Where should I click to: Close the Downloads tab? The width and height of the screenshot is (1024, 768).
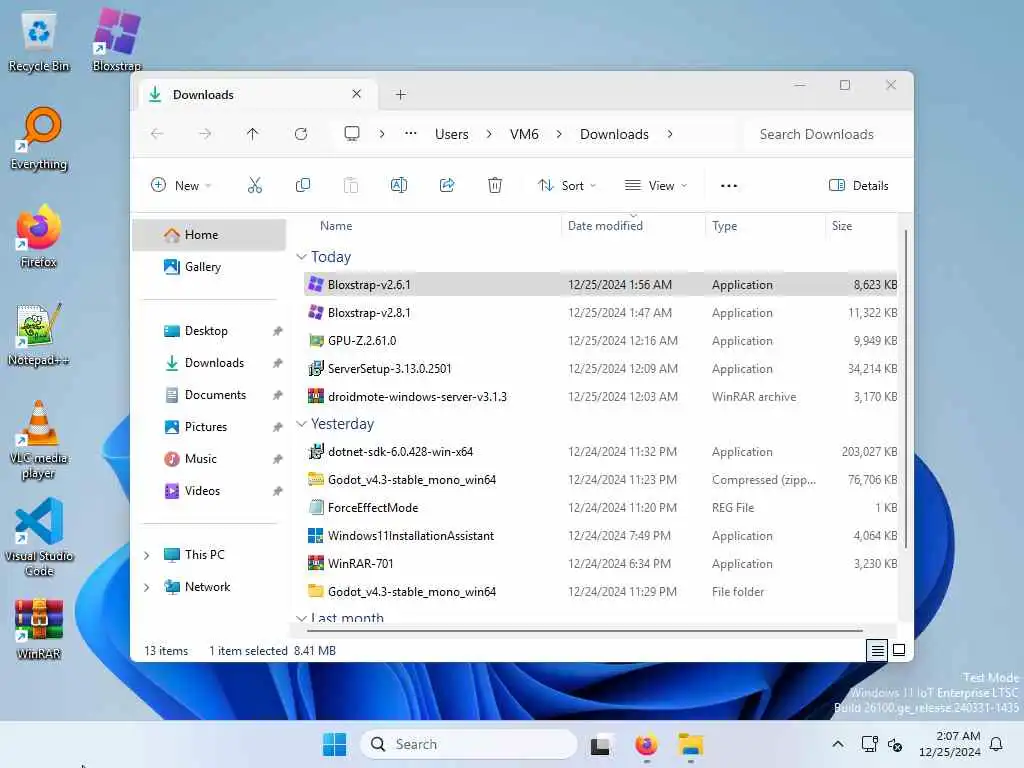pyautogui.click(x=357, y=94)
